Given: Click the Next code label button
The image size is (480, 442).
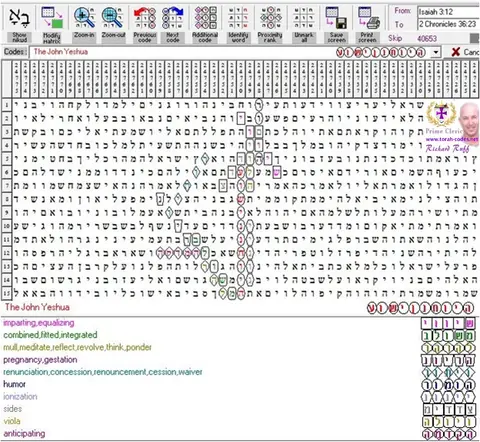Looking at the screenshot, I should (x=172, y=37).
